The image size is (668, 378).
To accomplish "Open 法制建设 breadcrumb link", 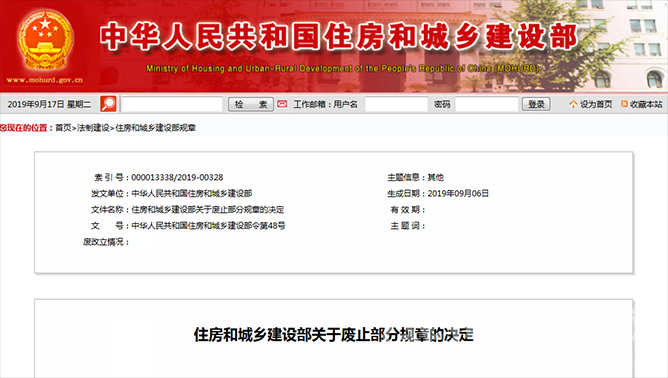I will tap(93, 128).
